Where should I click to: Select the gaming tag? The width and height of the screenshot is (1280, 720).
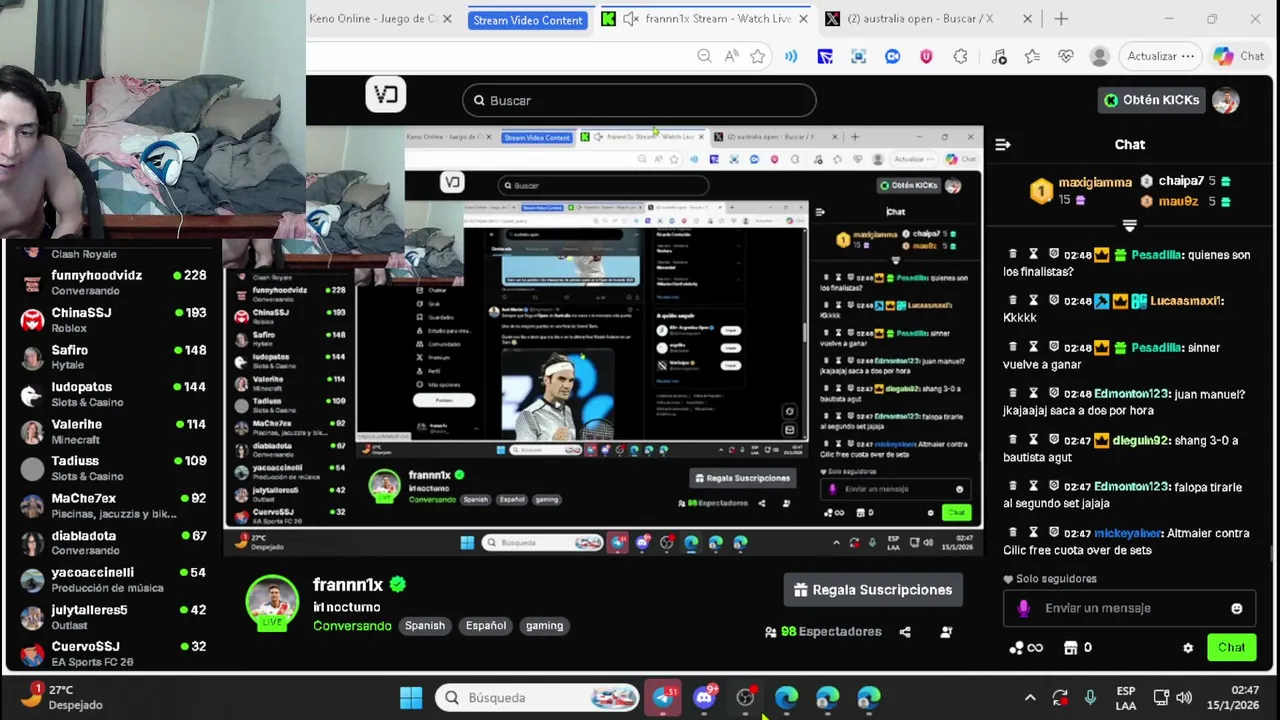(x=545, y=626)
